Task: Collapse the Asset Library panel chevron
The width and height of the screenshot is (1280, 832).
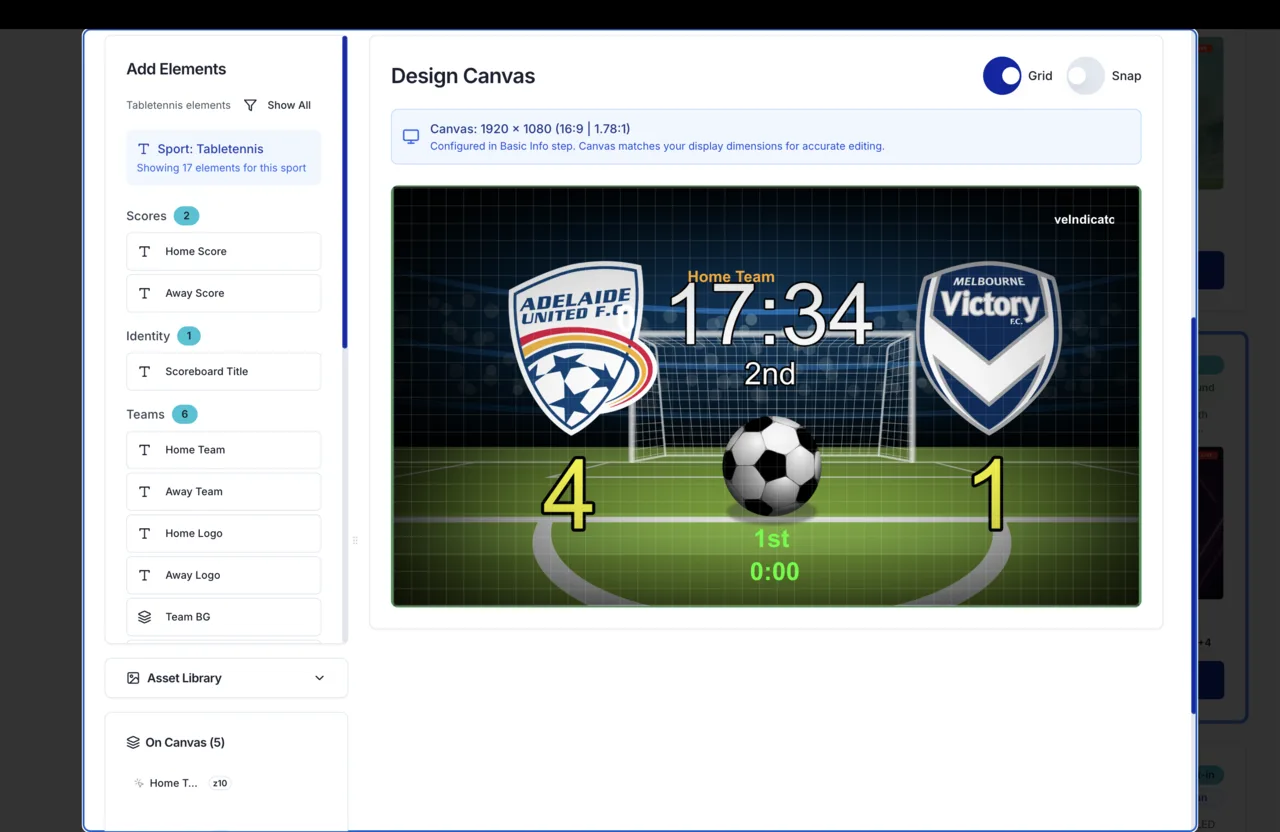Action: 319,678
